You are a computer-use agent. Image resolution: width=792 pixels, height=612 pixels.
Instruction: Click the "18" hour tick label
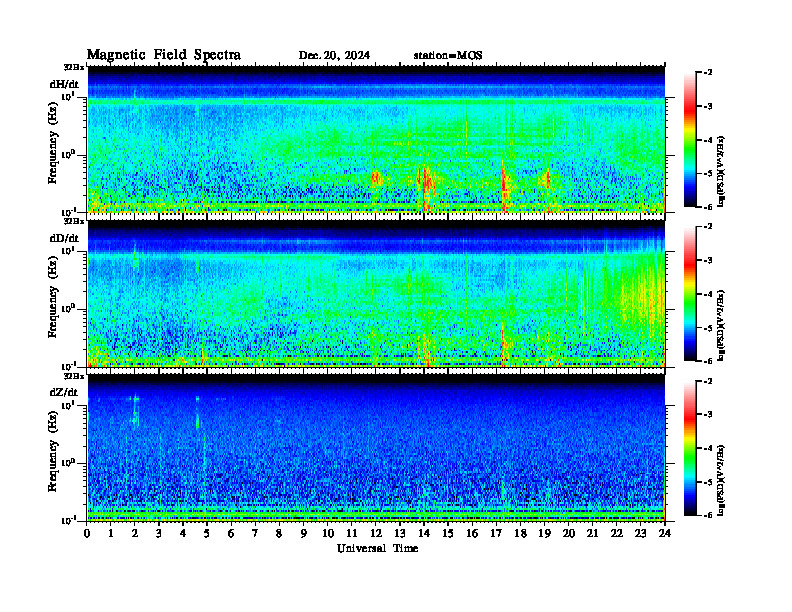point(520,533)
